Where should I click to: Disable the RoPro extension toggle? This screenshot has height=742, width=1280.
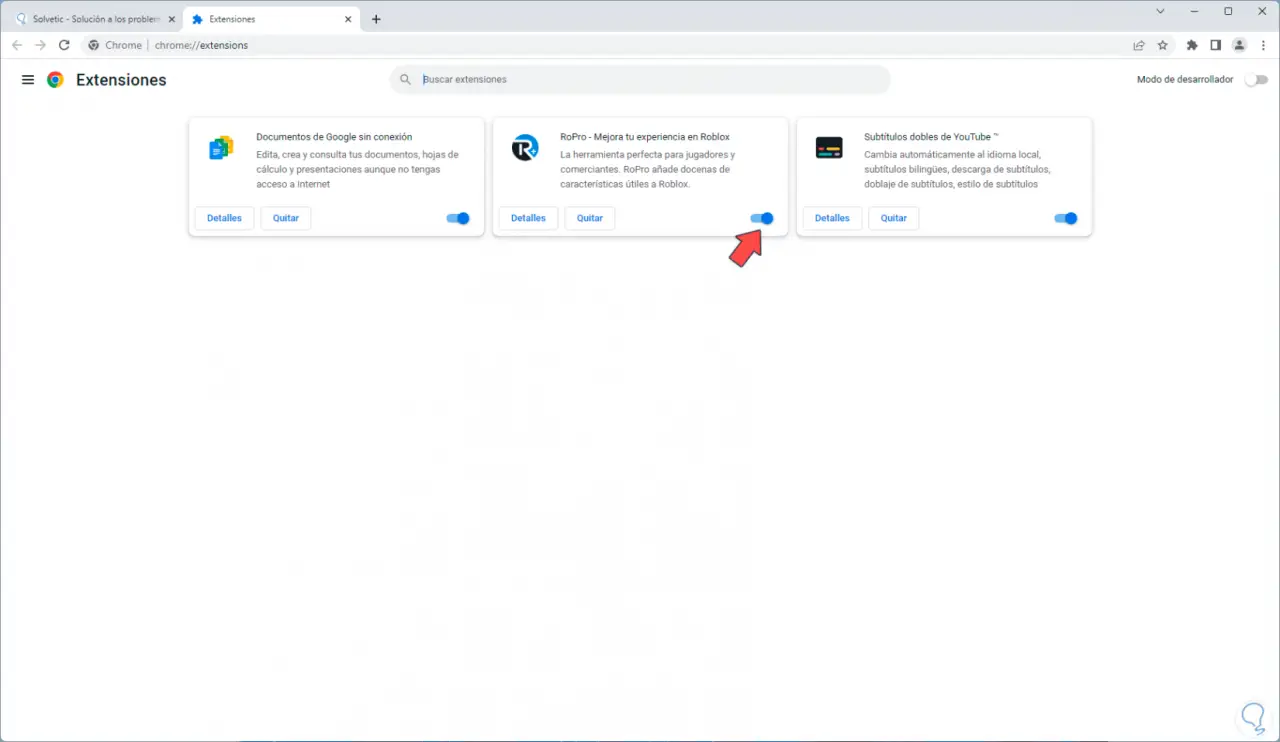(762, 218)
